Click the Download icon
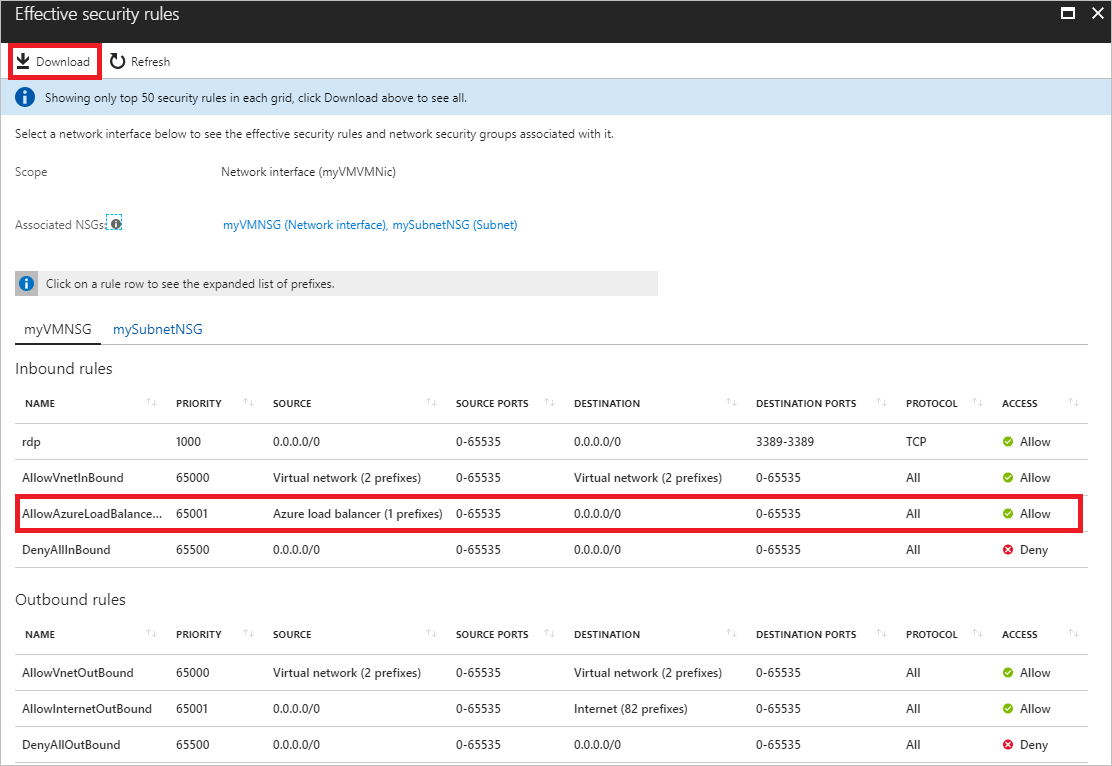Viewport: 1112px width, 766px height. 24,61
